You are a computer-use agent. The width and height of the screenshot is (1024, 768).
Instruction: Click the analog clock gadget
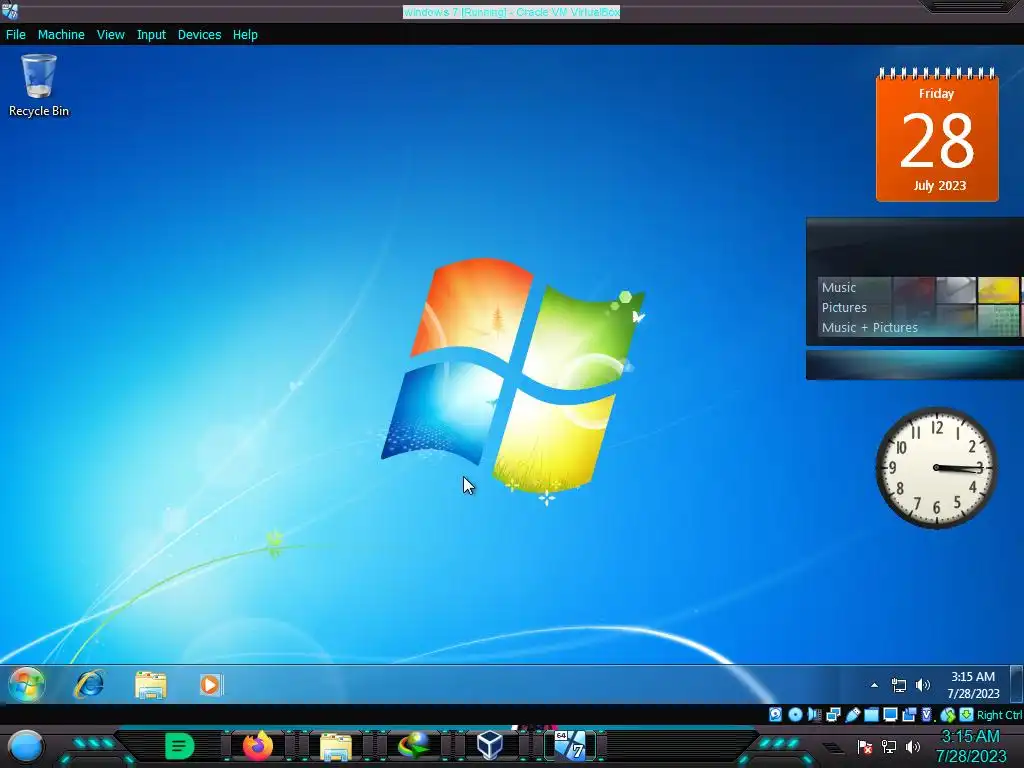[936, 468]
